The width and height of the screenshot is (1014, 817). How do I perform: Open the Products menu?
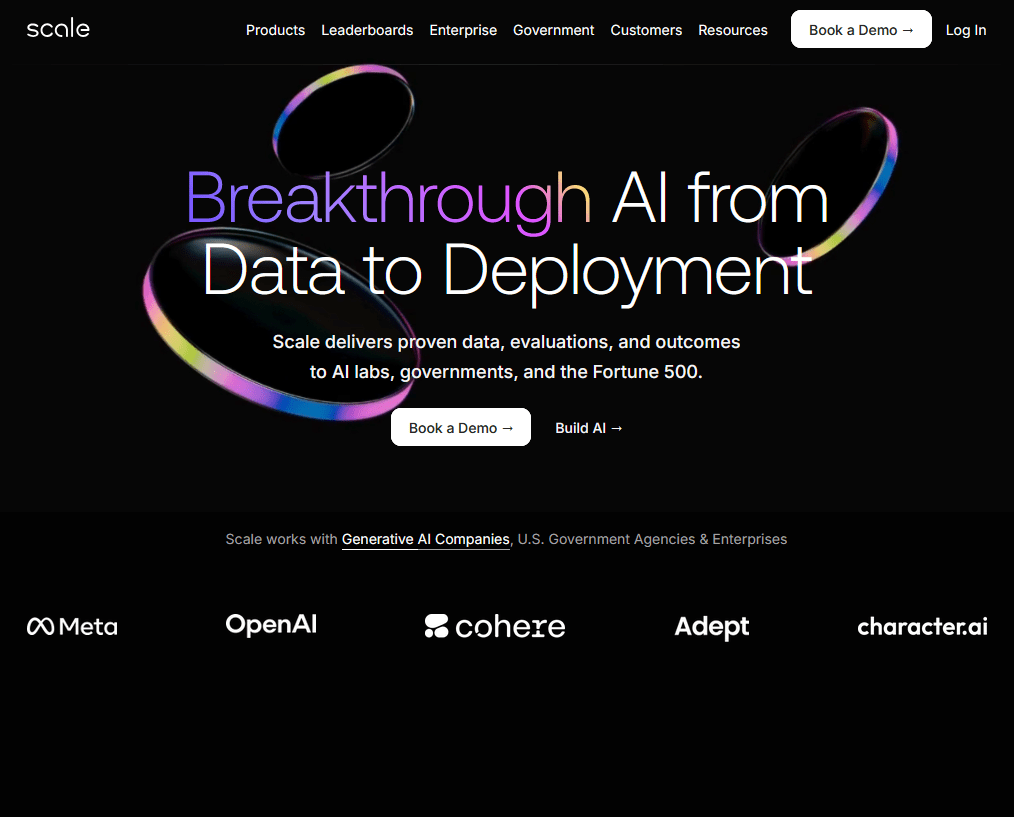(275, 30)
